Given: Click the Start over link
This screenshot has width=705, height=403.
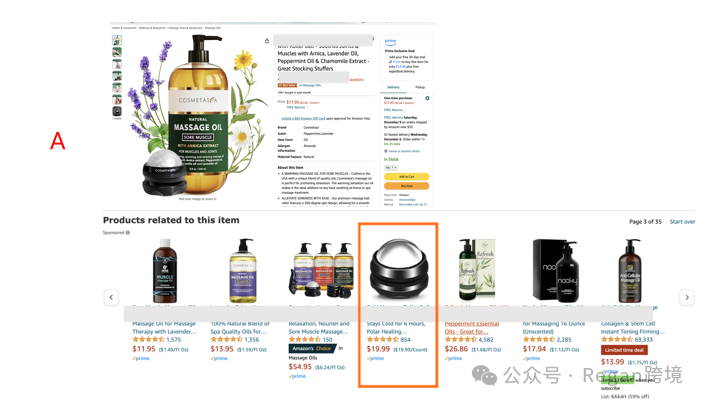Looking at the screenshot, I should pyautogui.click(x=682, y=221).
